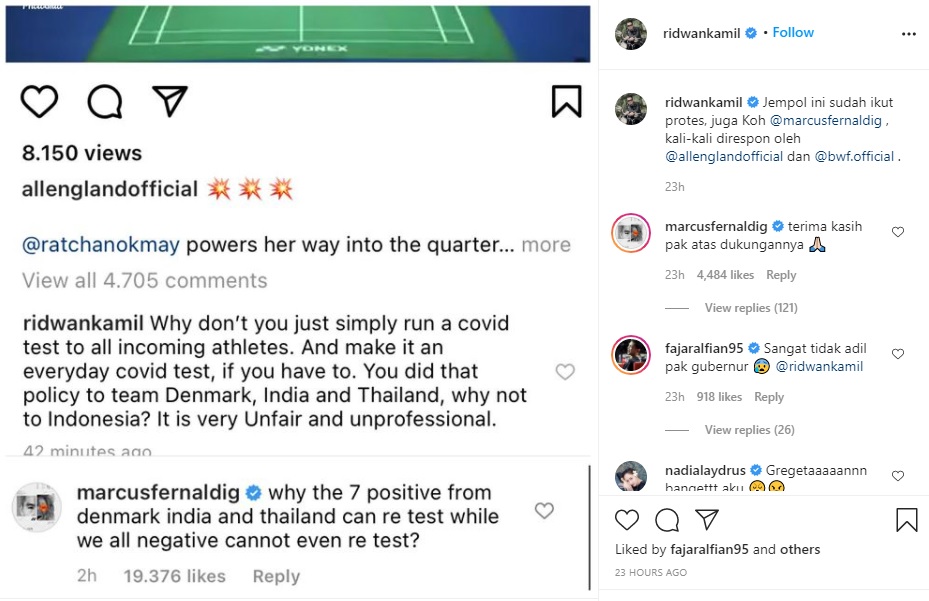The height and width of the screenshot is (601, 929).
Task: Follow ridwankamil account
Action: (x=793, y=33)
